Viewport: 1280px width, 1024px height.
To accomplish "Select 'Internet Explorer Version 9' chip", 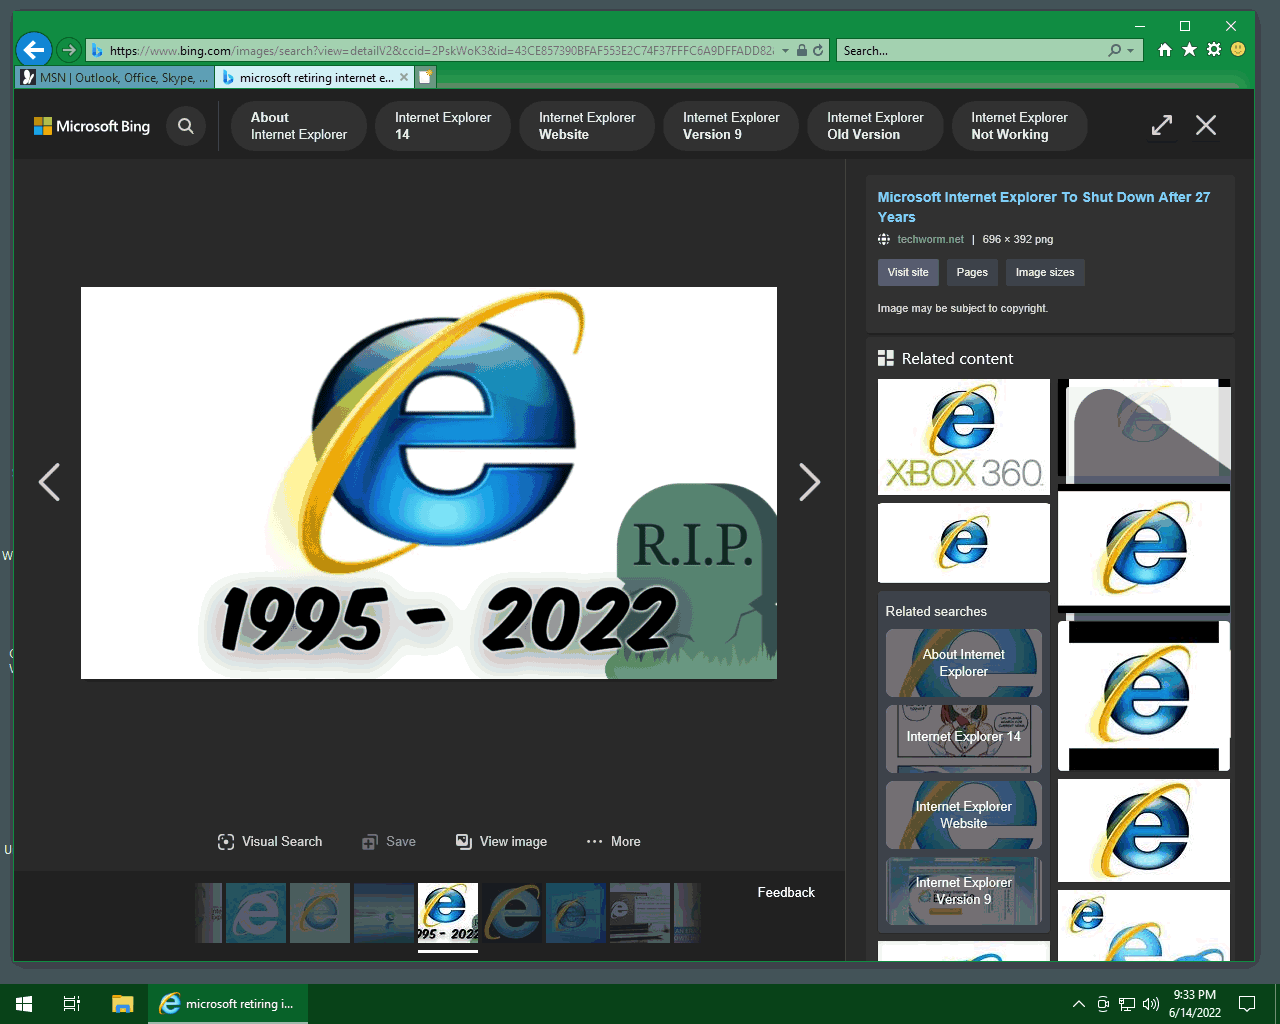I will point(730,126).
